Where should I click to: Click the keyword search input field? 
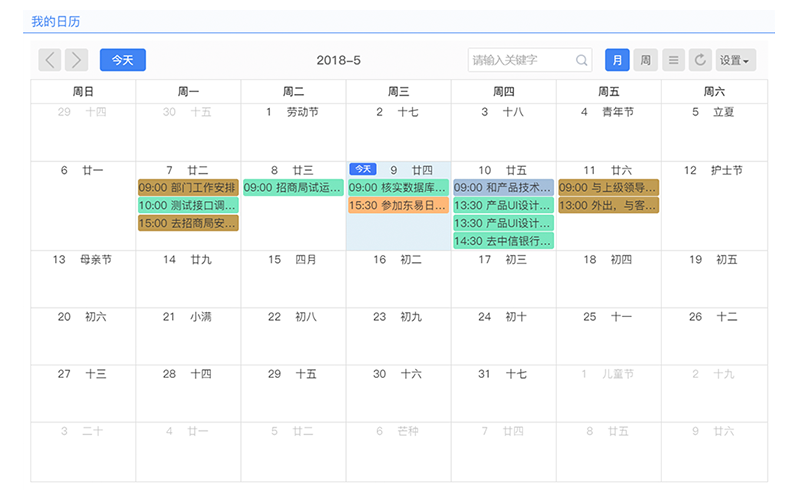click(x=522, y=60)
